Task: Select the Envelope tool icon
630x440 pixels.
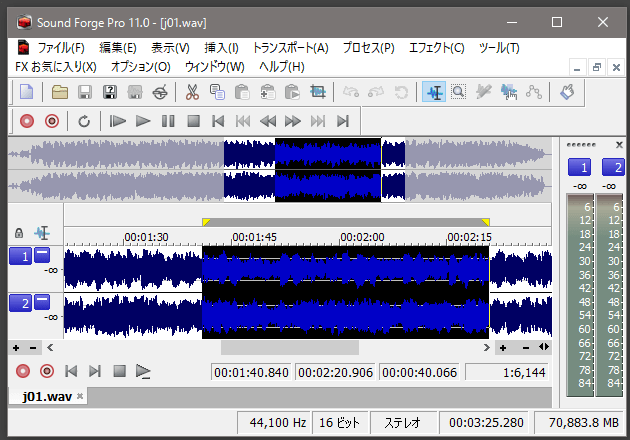Action: coord(534,92)
